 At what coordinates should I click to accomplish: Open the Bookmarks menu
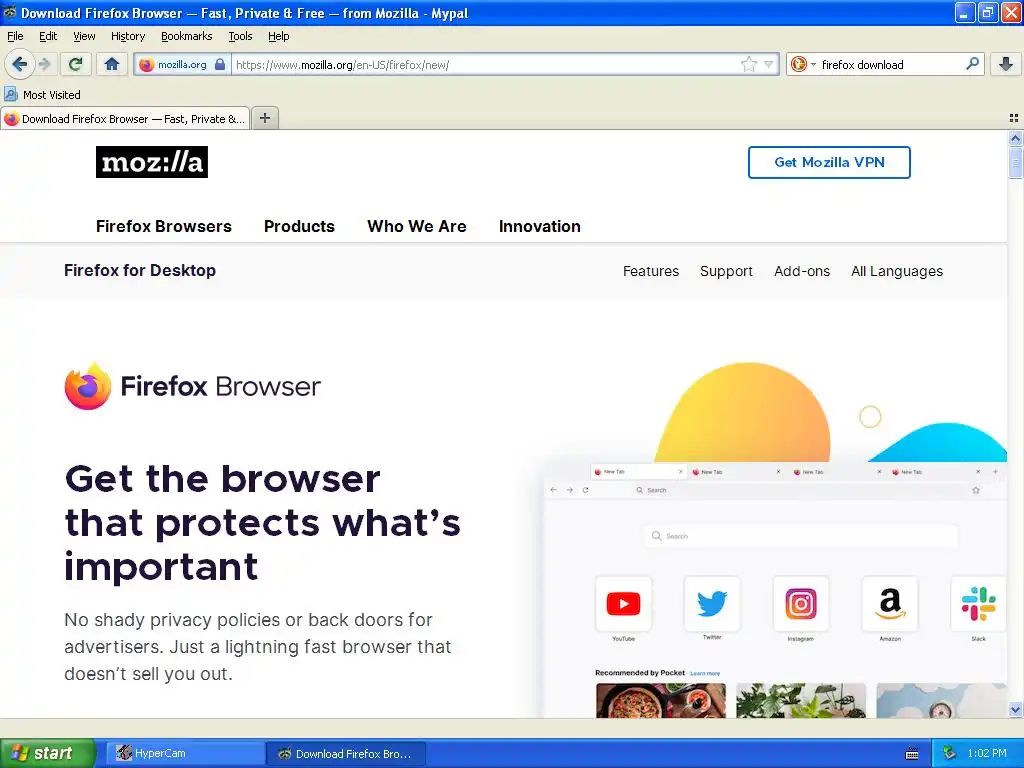pyautogui.click(x=186, y=36)
